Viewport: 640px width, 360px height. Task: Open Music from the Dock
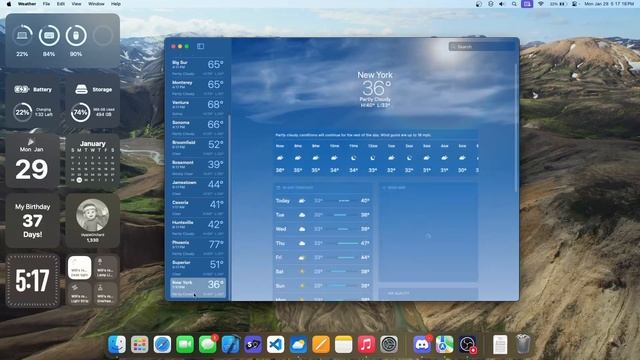(x=366, y=344)
